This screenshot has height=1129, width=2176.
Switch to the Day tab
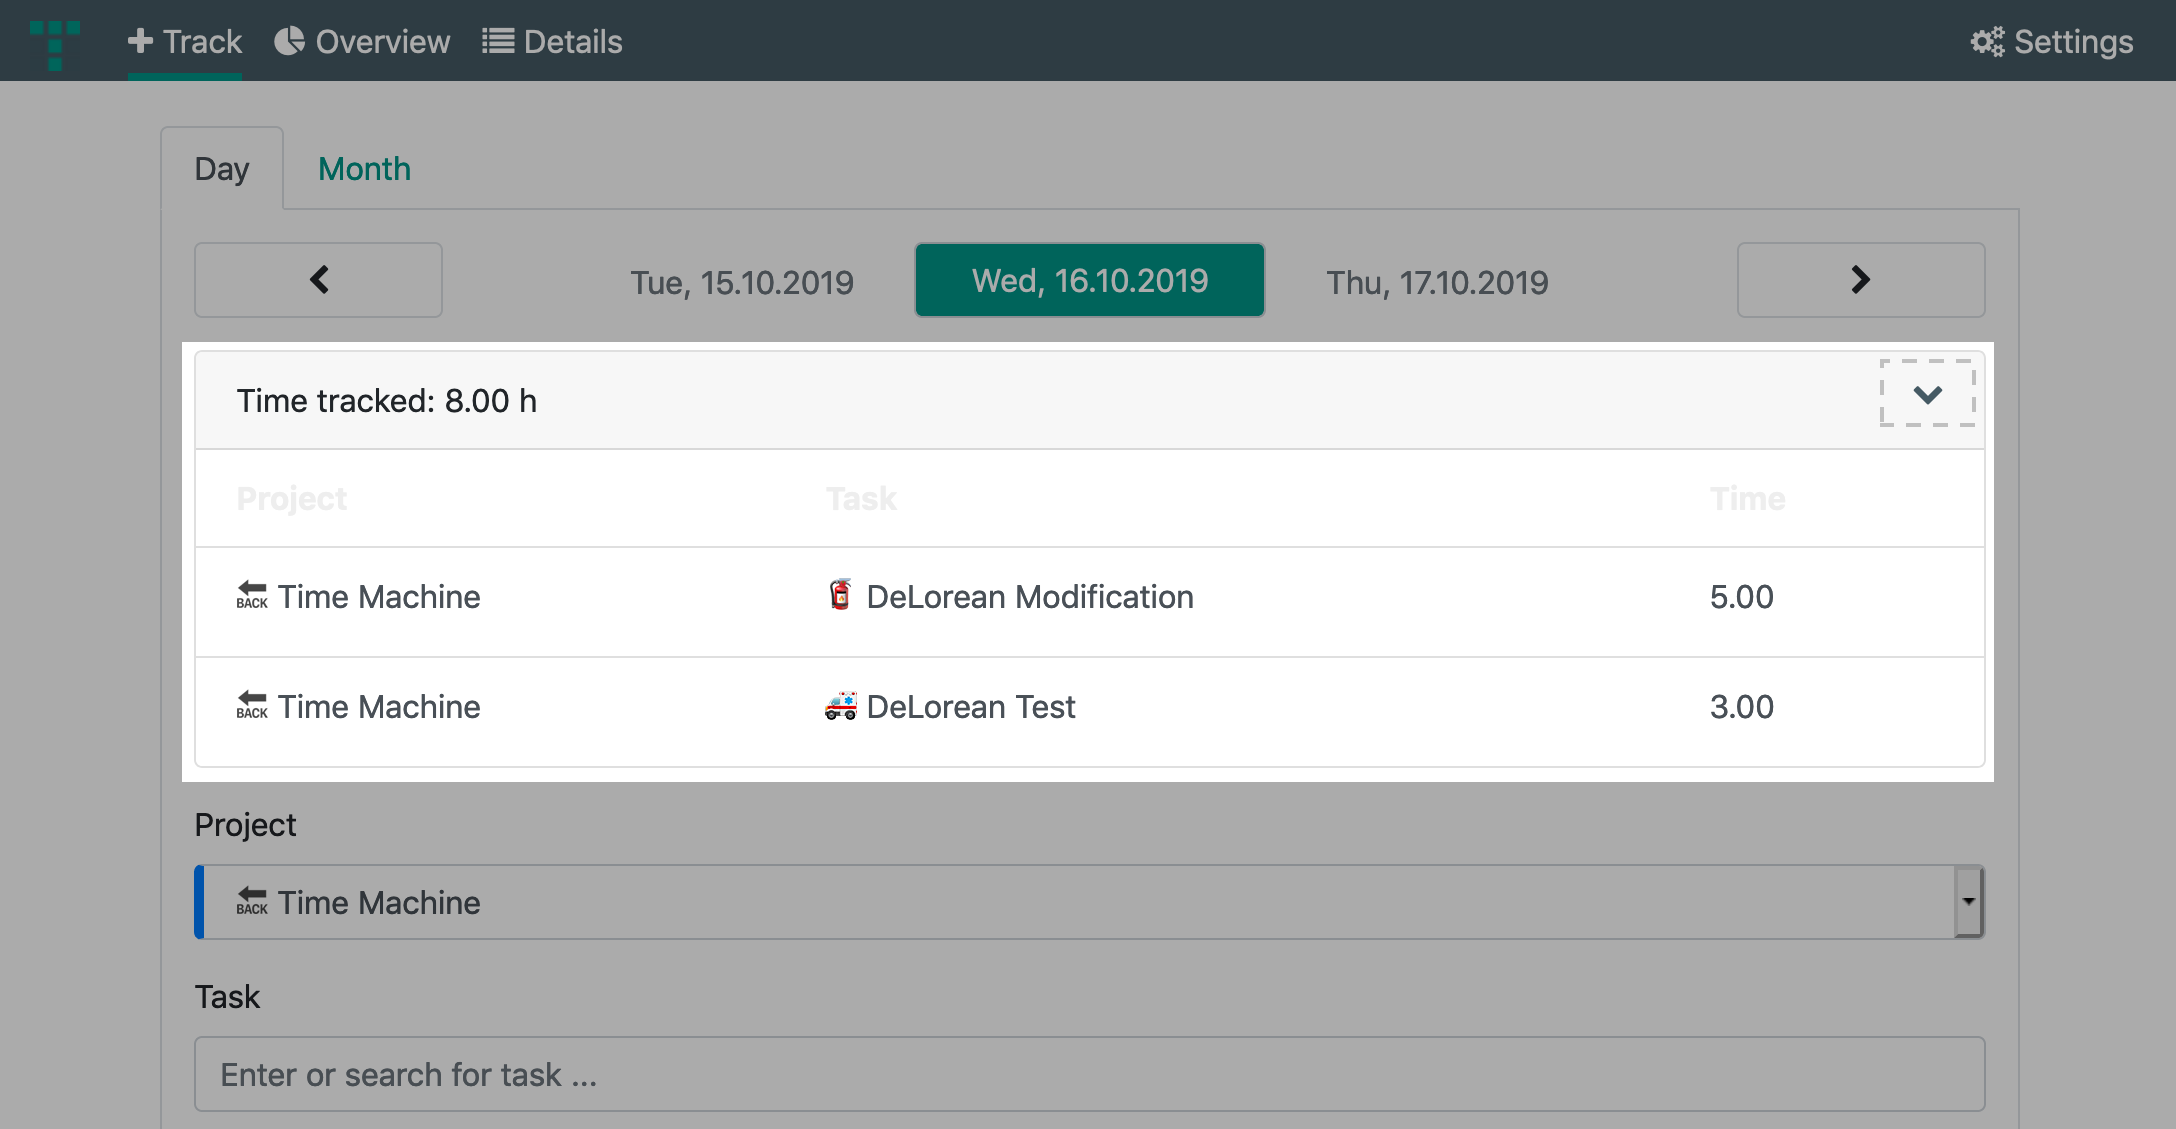pyautogui.click(x=222, y=168)
